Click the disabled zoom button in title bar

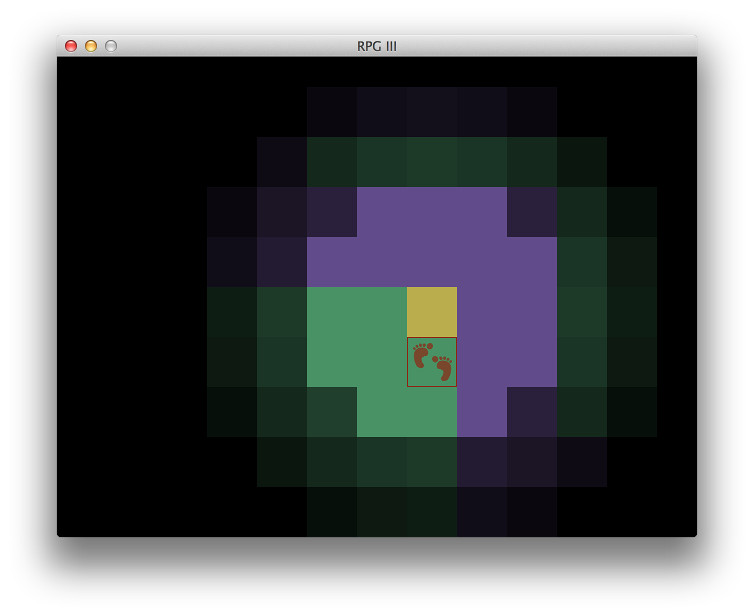point(111,46)
